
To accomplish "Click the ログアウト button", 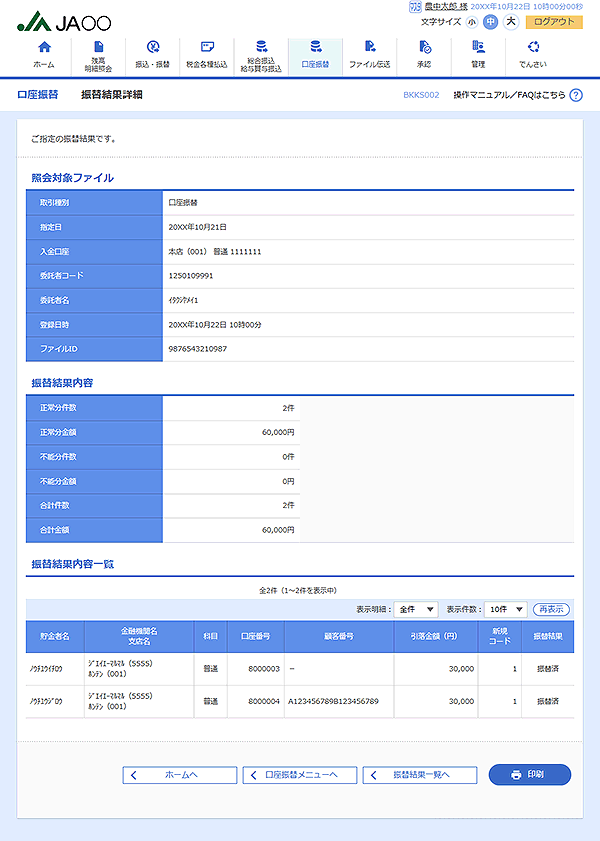I will (554, 22).
